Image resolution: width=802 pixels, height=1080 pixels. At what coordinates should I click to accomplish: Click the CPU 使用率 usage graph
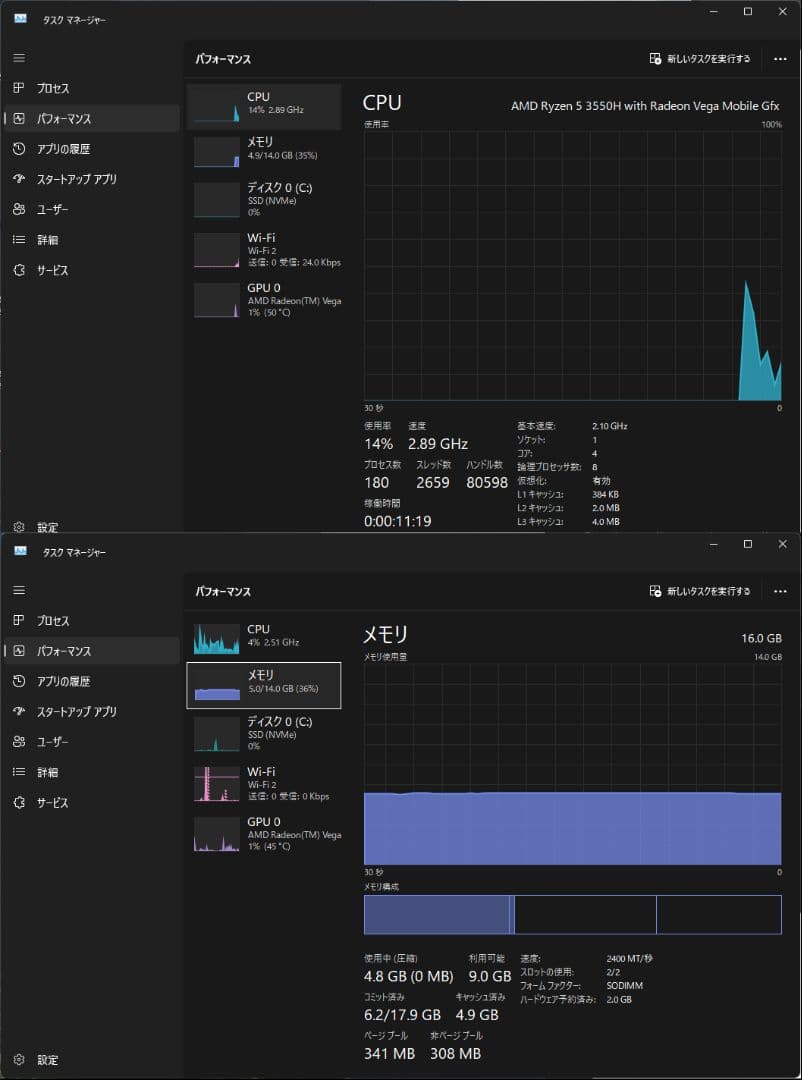click(x=572, y=265)
